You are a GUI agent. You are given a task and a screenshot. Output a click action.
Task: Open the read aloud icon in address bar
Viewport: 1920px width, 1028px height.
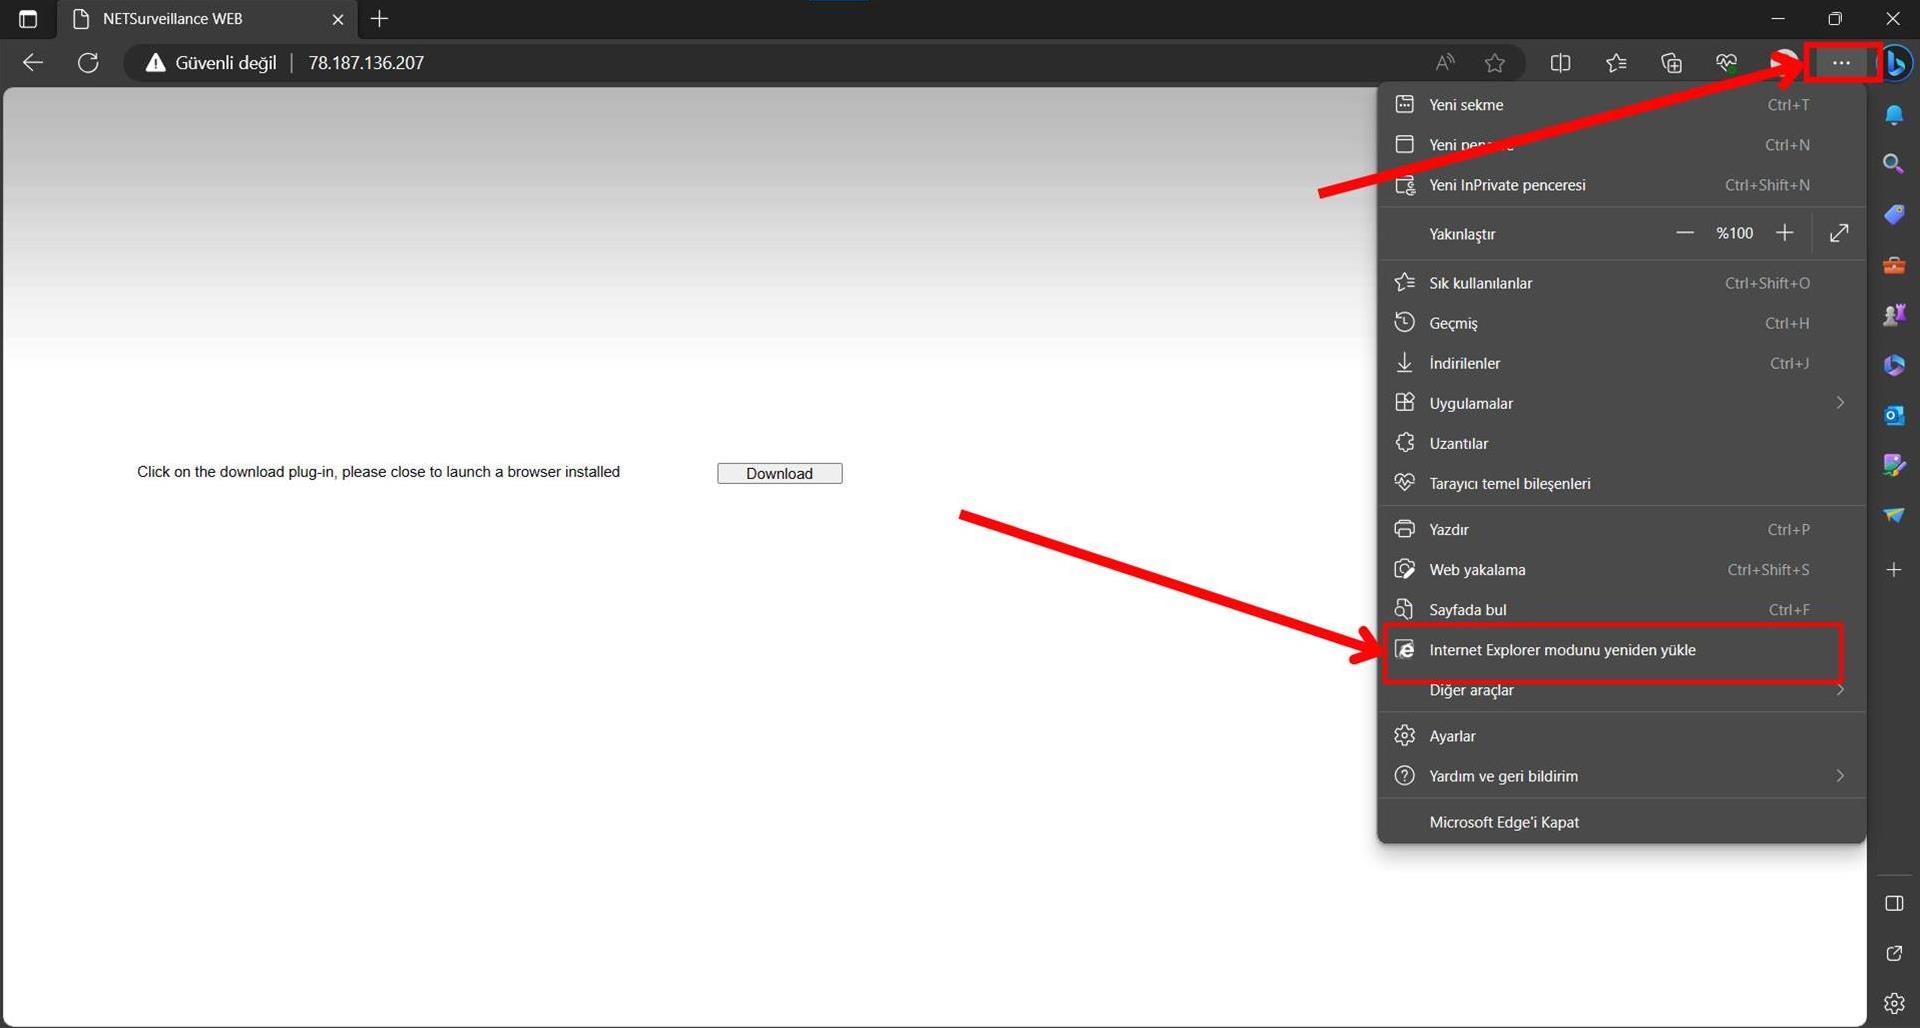click(x=1445, y=63)
